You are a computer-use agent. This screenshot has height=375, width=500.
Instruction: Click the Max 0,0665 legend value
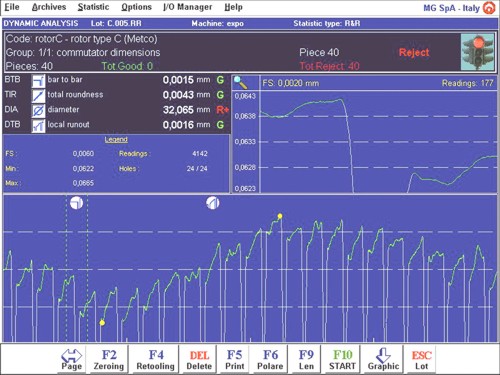[83, 183]
